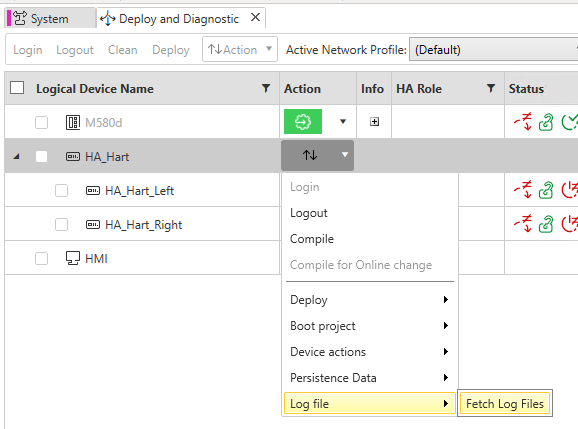This screenshot has width=578, height=429.
Task: Open the Active Network Profile combo box
Action: coord(494,49)
